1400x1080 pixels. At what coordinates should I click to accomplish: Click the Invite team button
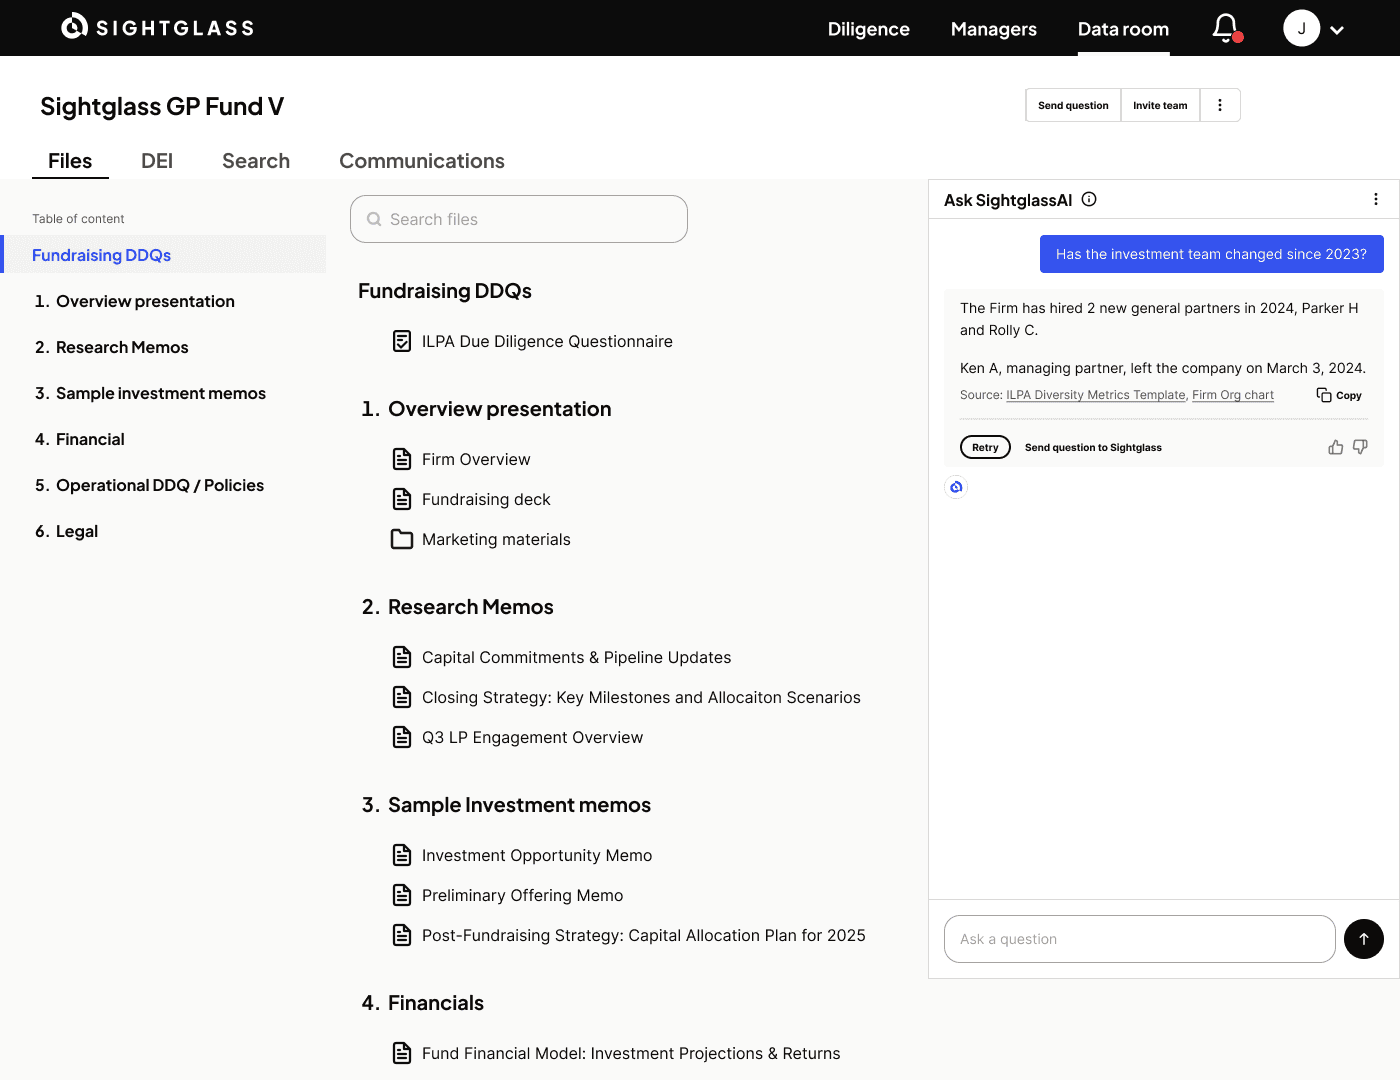(x=1160, y=105)
